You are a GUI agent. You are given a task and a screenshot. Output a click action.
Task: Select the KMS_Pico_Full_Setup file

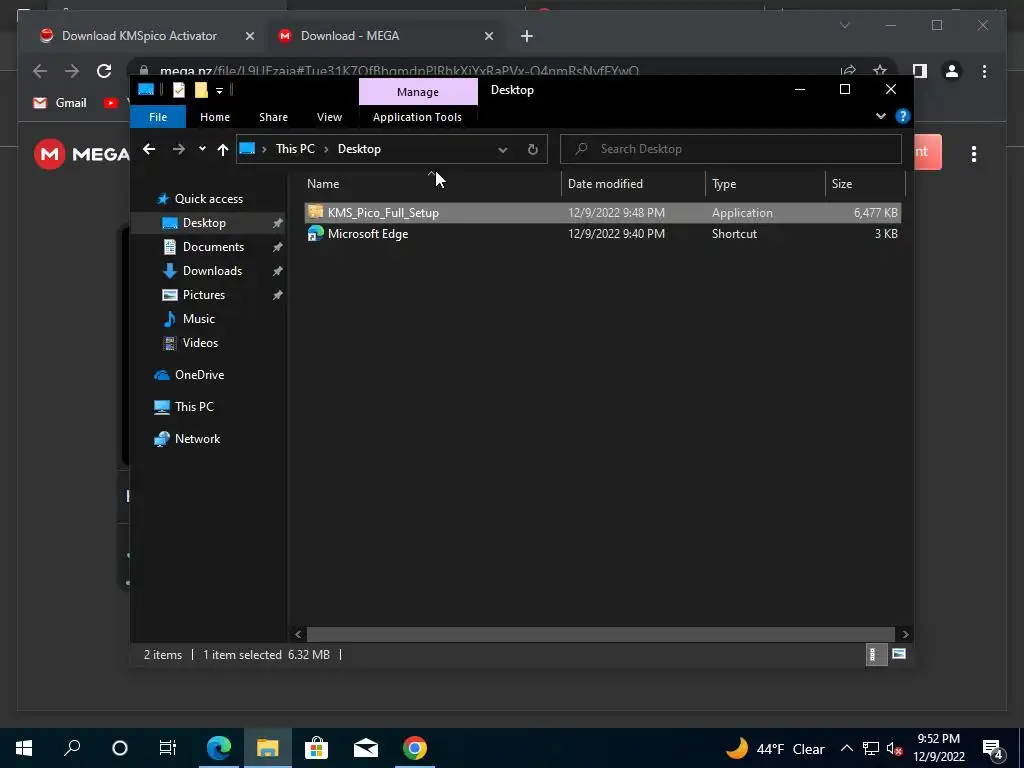pyautogui.click(x=602, y=213)
